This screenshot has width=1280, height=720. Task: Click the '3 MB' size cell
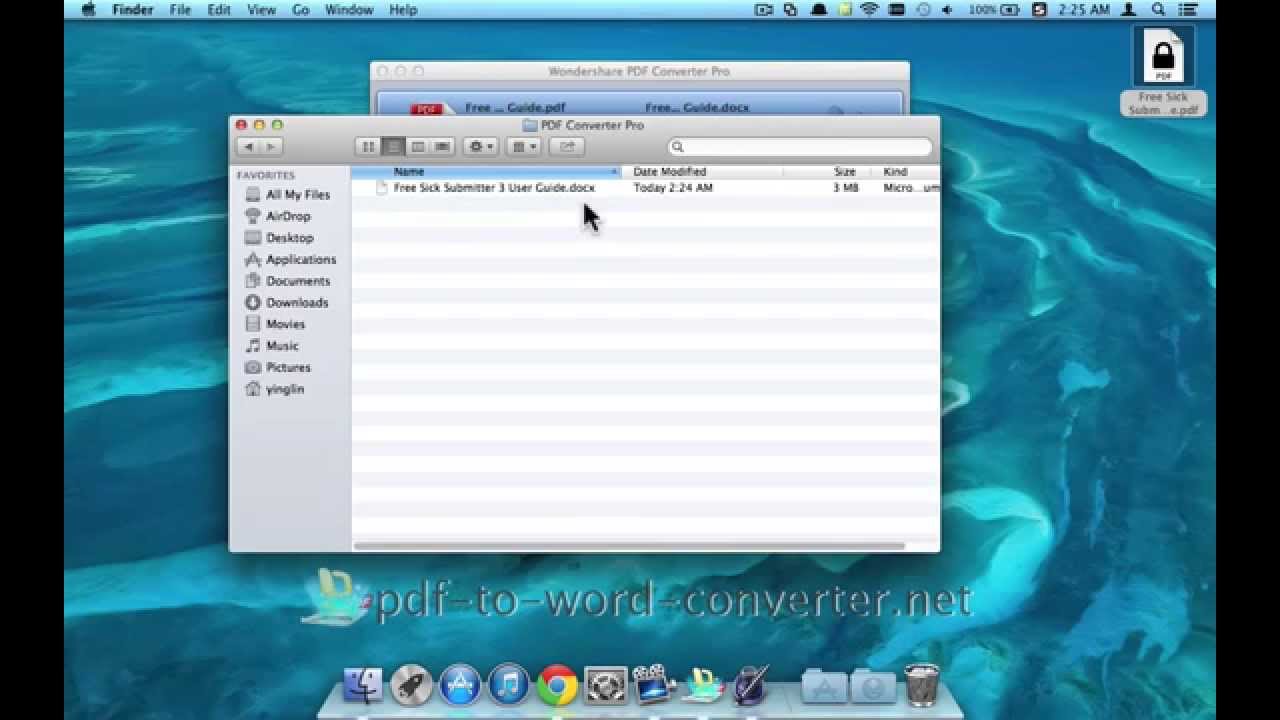pos(846,188)
